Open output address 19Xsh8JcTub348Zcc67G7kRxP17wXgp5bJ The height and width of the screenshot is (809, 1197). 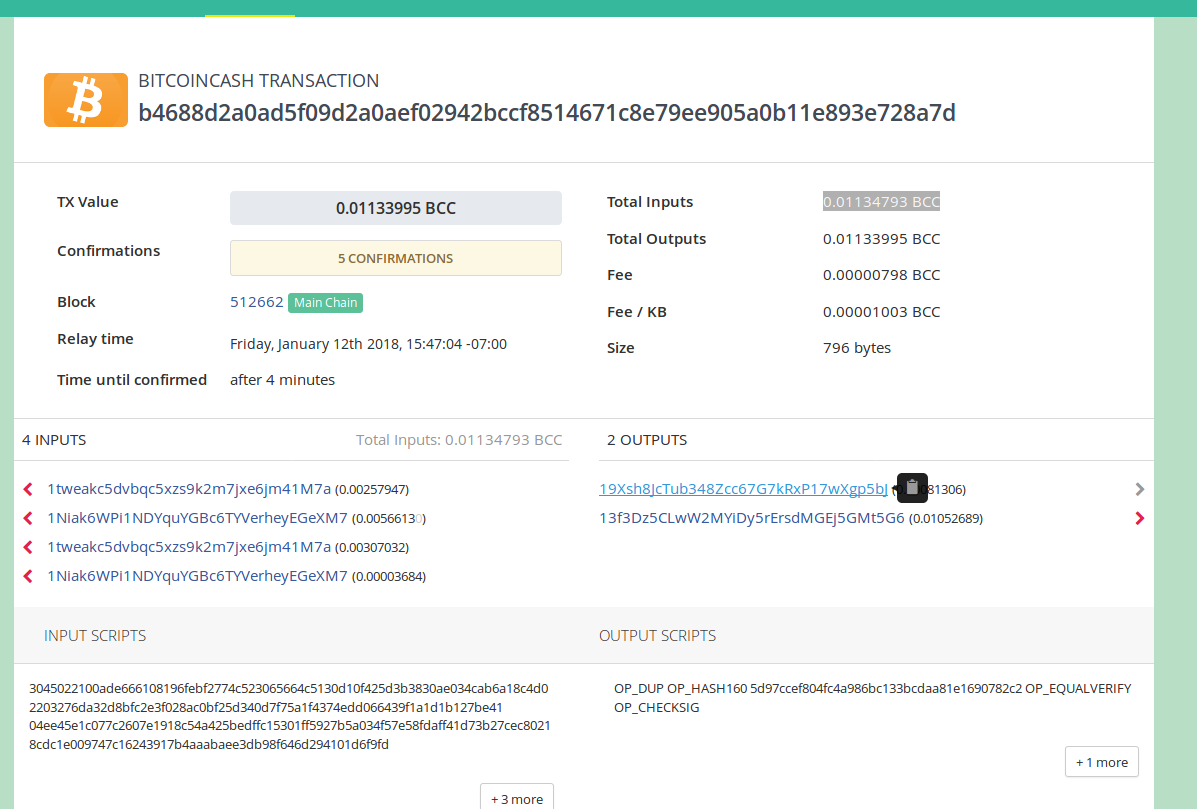[x=743, y=489]
